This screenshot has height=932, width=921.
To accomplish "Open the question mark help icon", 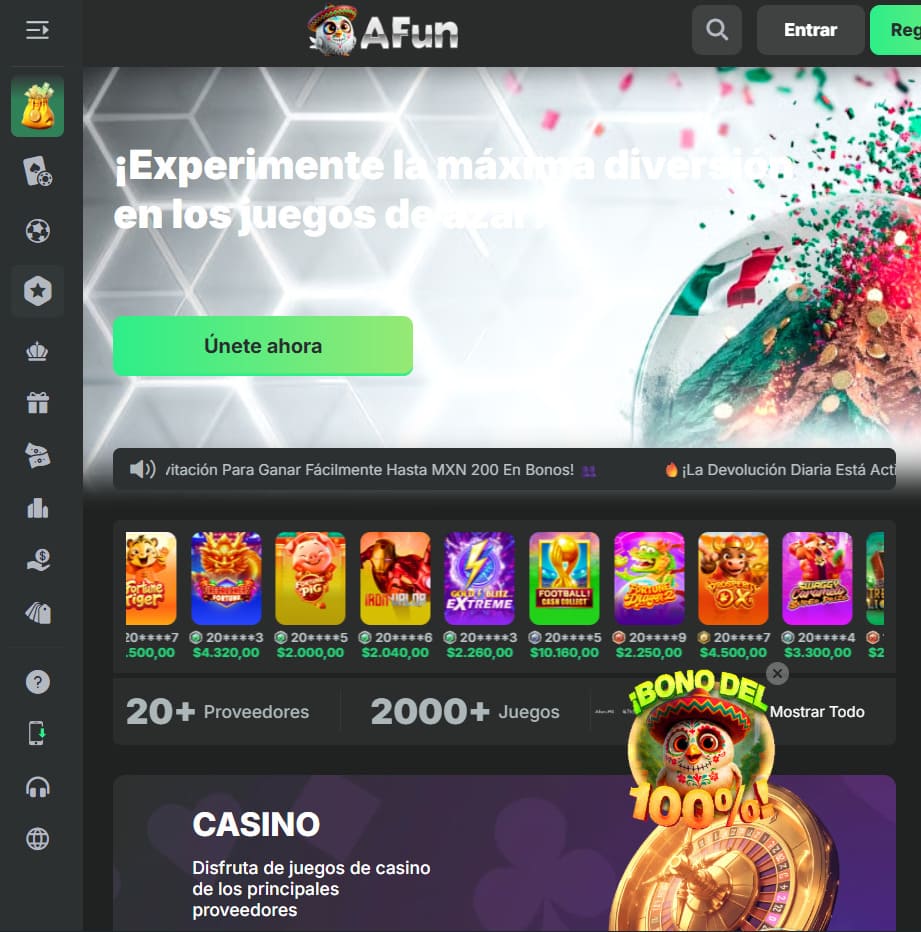I will click(37, 682).
